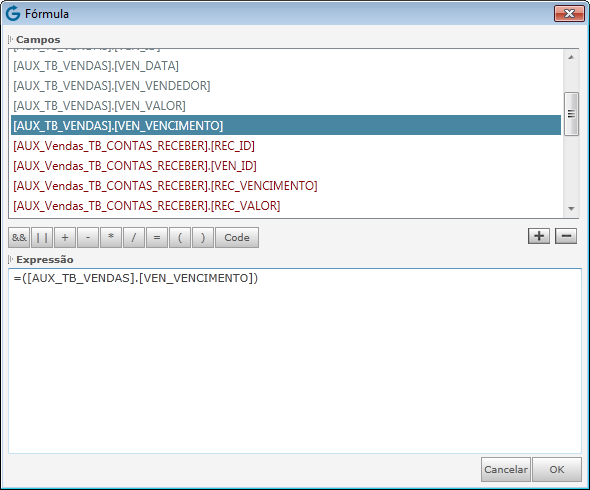The width and height of the screenshot is (590, 490).
Task: Insert the division slash operator
Action: coord(134,237)
